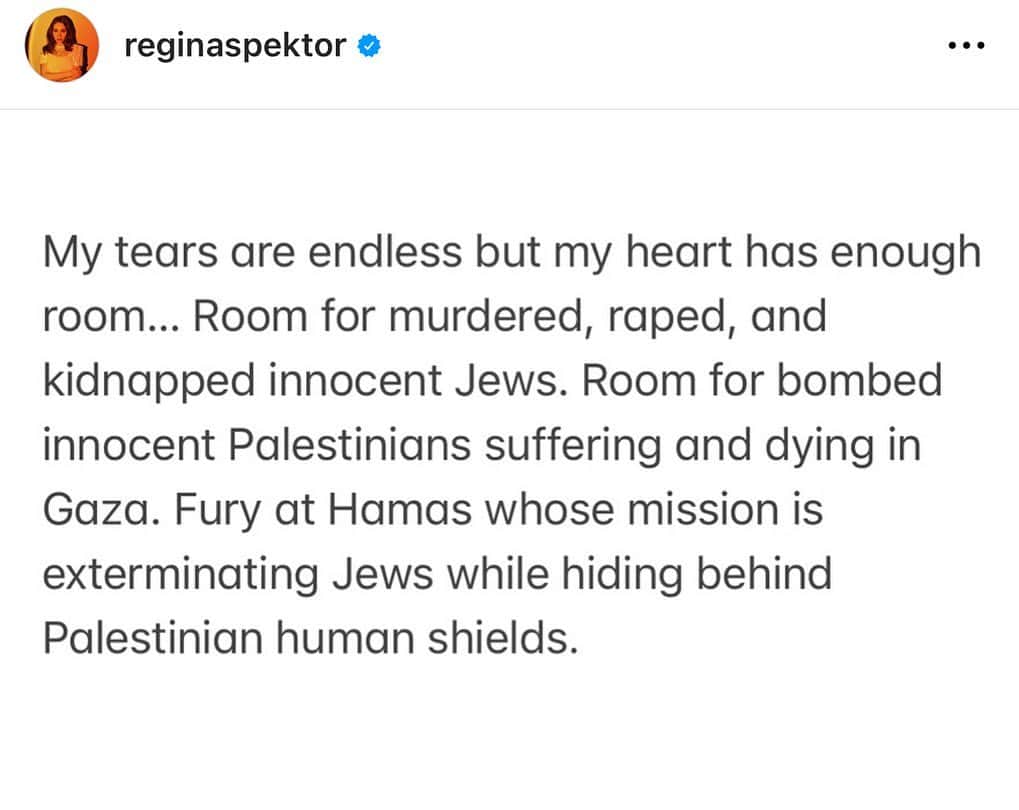Click the first word "My" in the post
The image size is (1019, 810).
71,254
